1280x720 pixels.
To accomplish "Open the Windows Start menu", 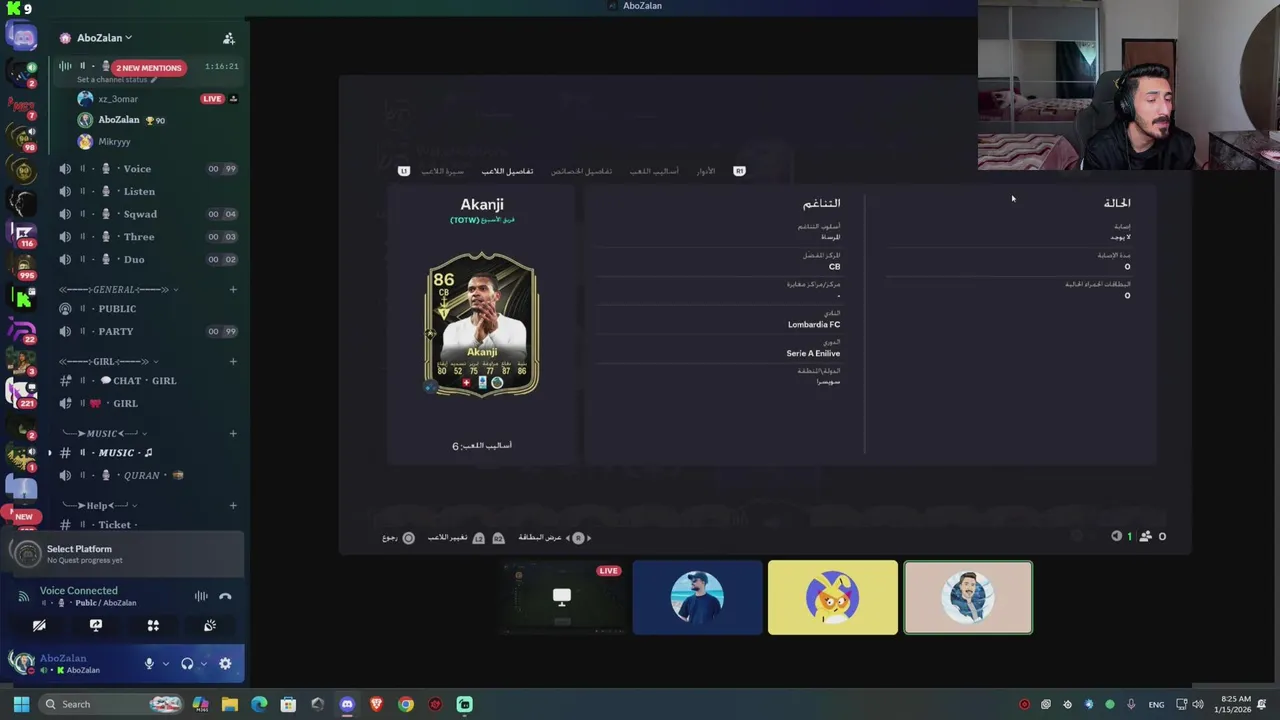I will (21, 704).
